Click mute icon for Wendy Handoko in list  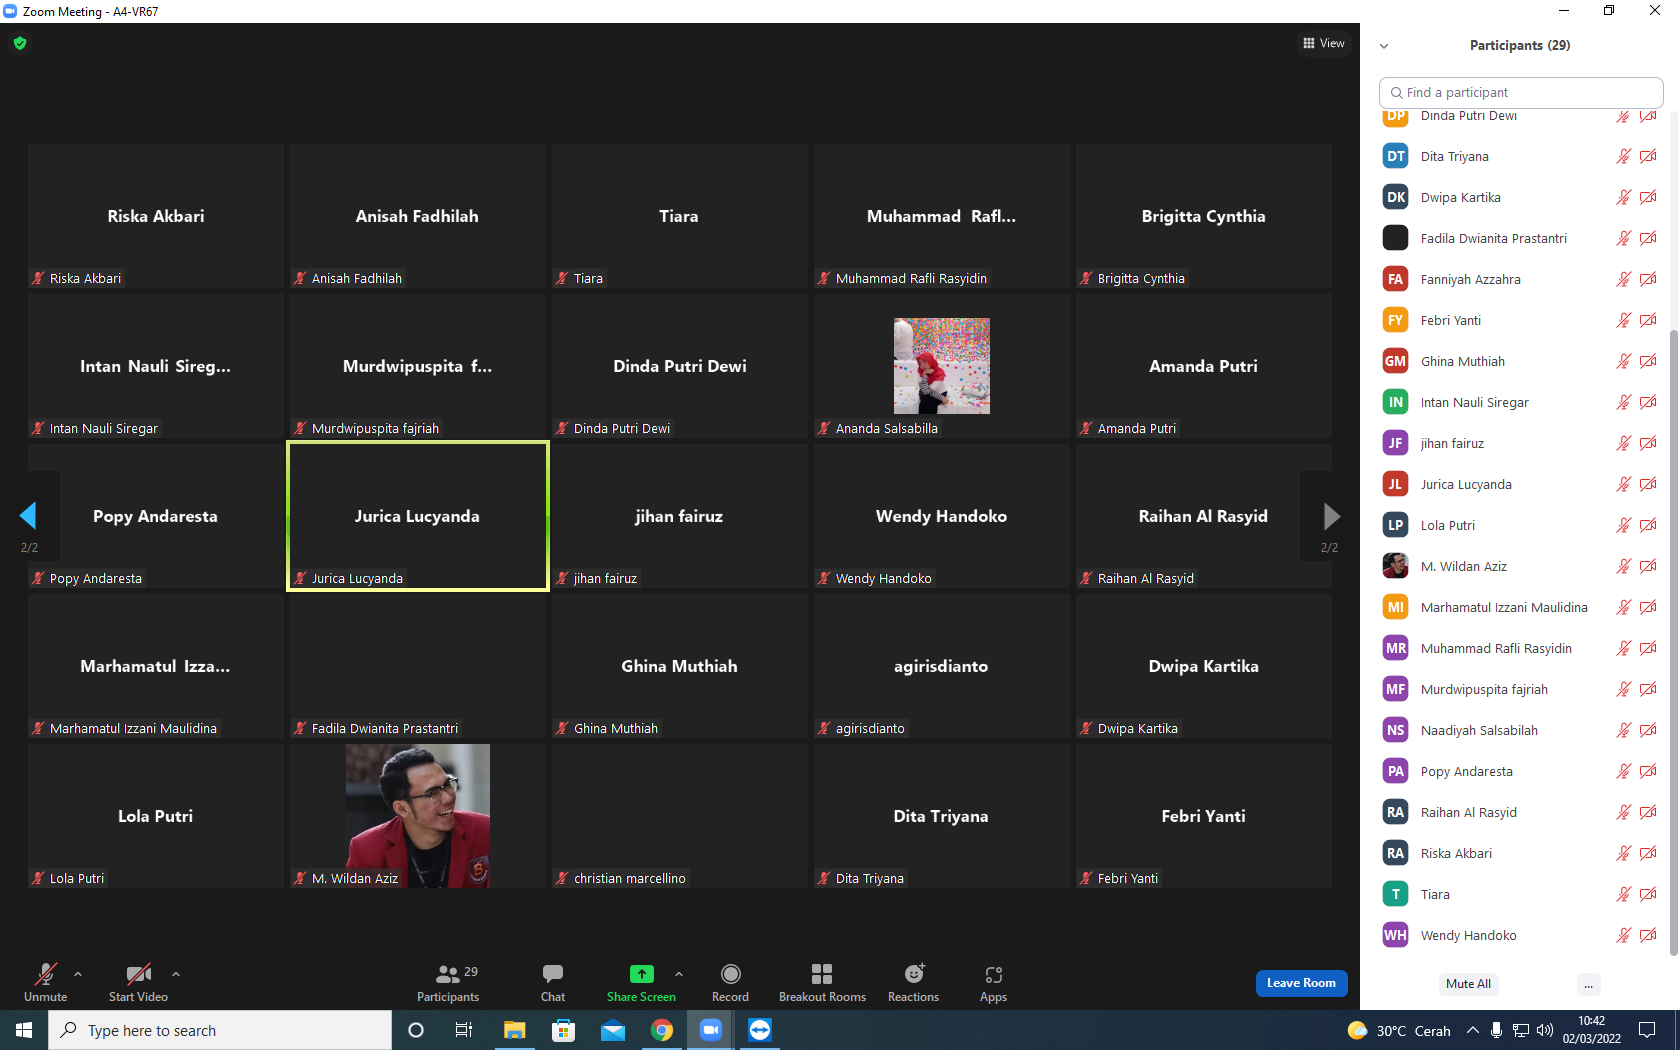pyautogui.click(x=1623, y=935)
